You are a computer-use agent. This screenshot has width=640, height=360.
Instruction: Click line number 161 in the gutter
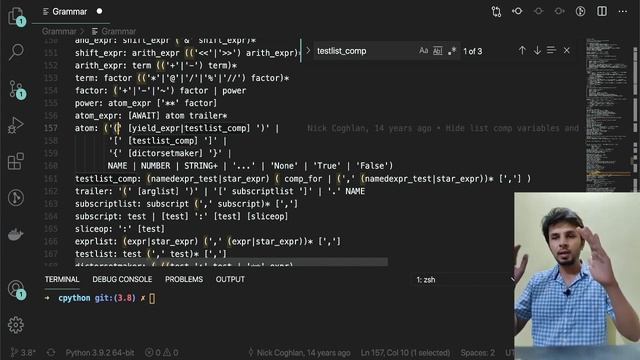click(x=51, y=178)
